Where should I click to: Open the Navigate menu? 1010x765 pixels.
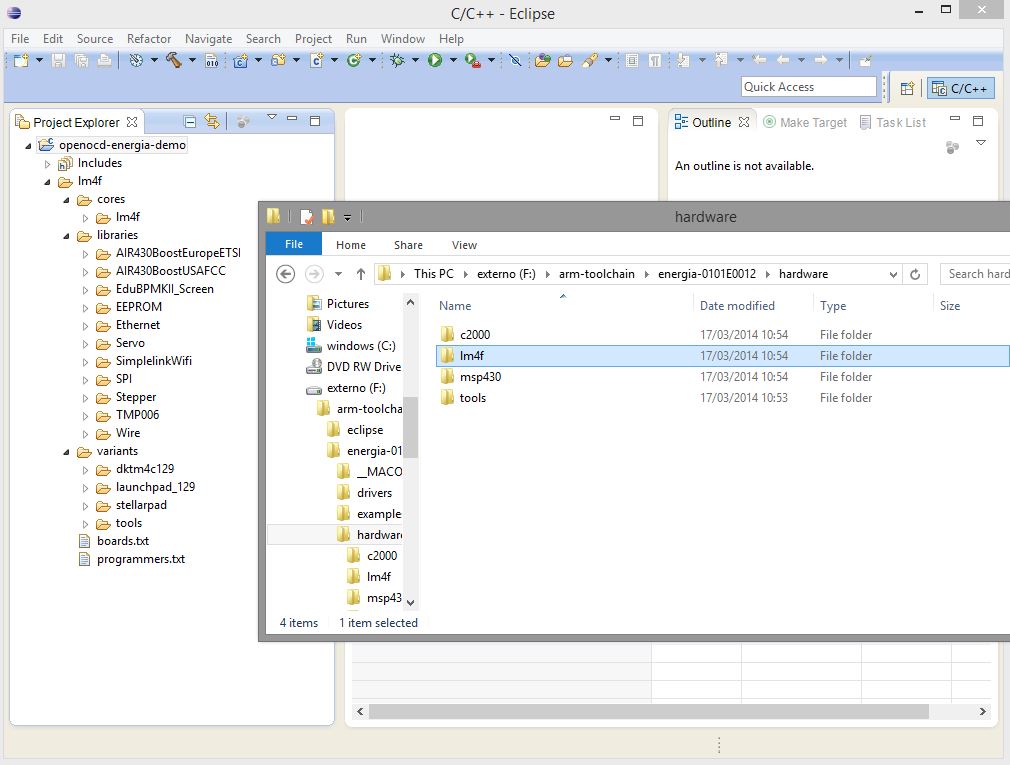click(208, 39)
